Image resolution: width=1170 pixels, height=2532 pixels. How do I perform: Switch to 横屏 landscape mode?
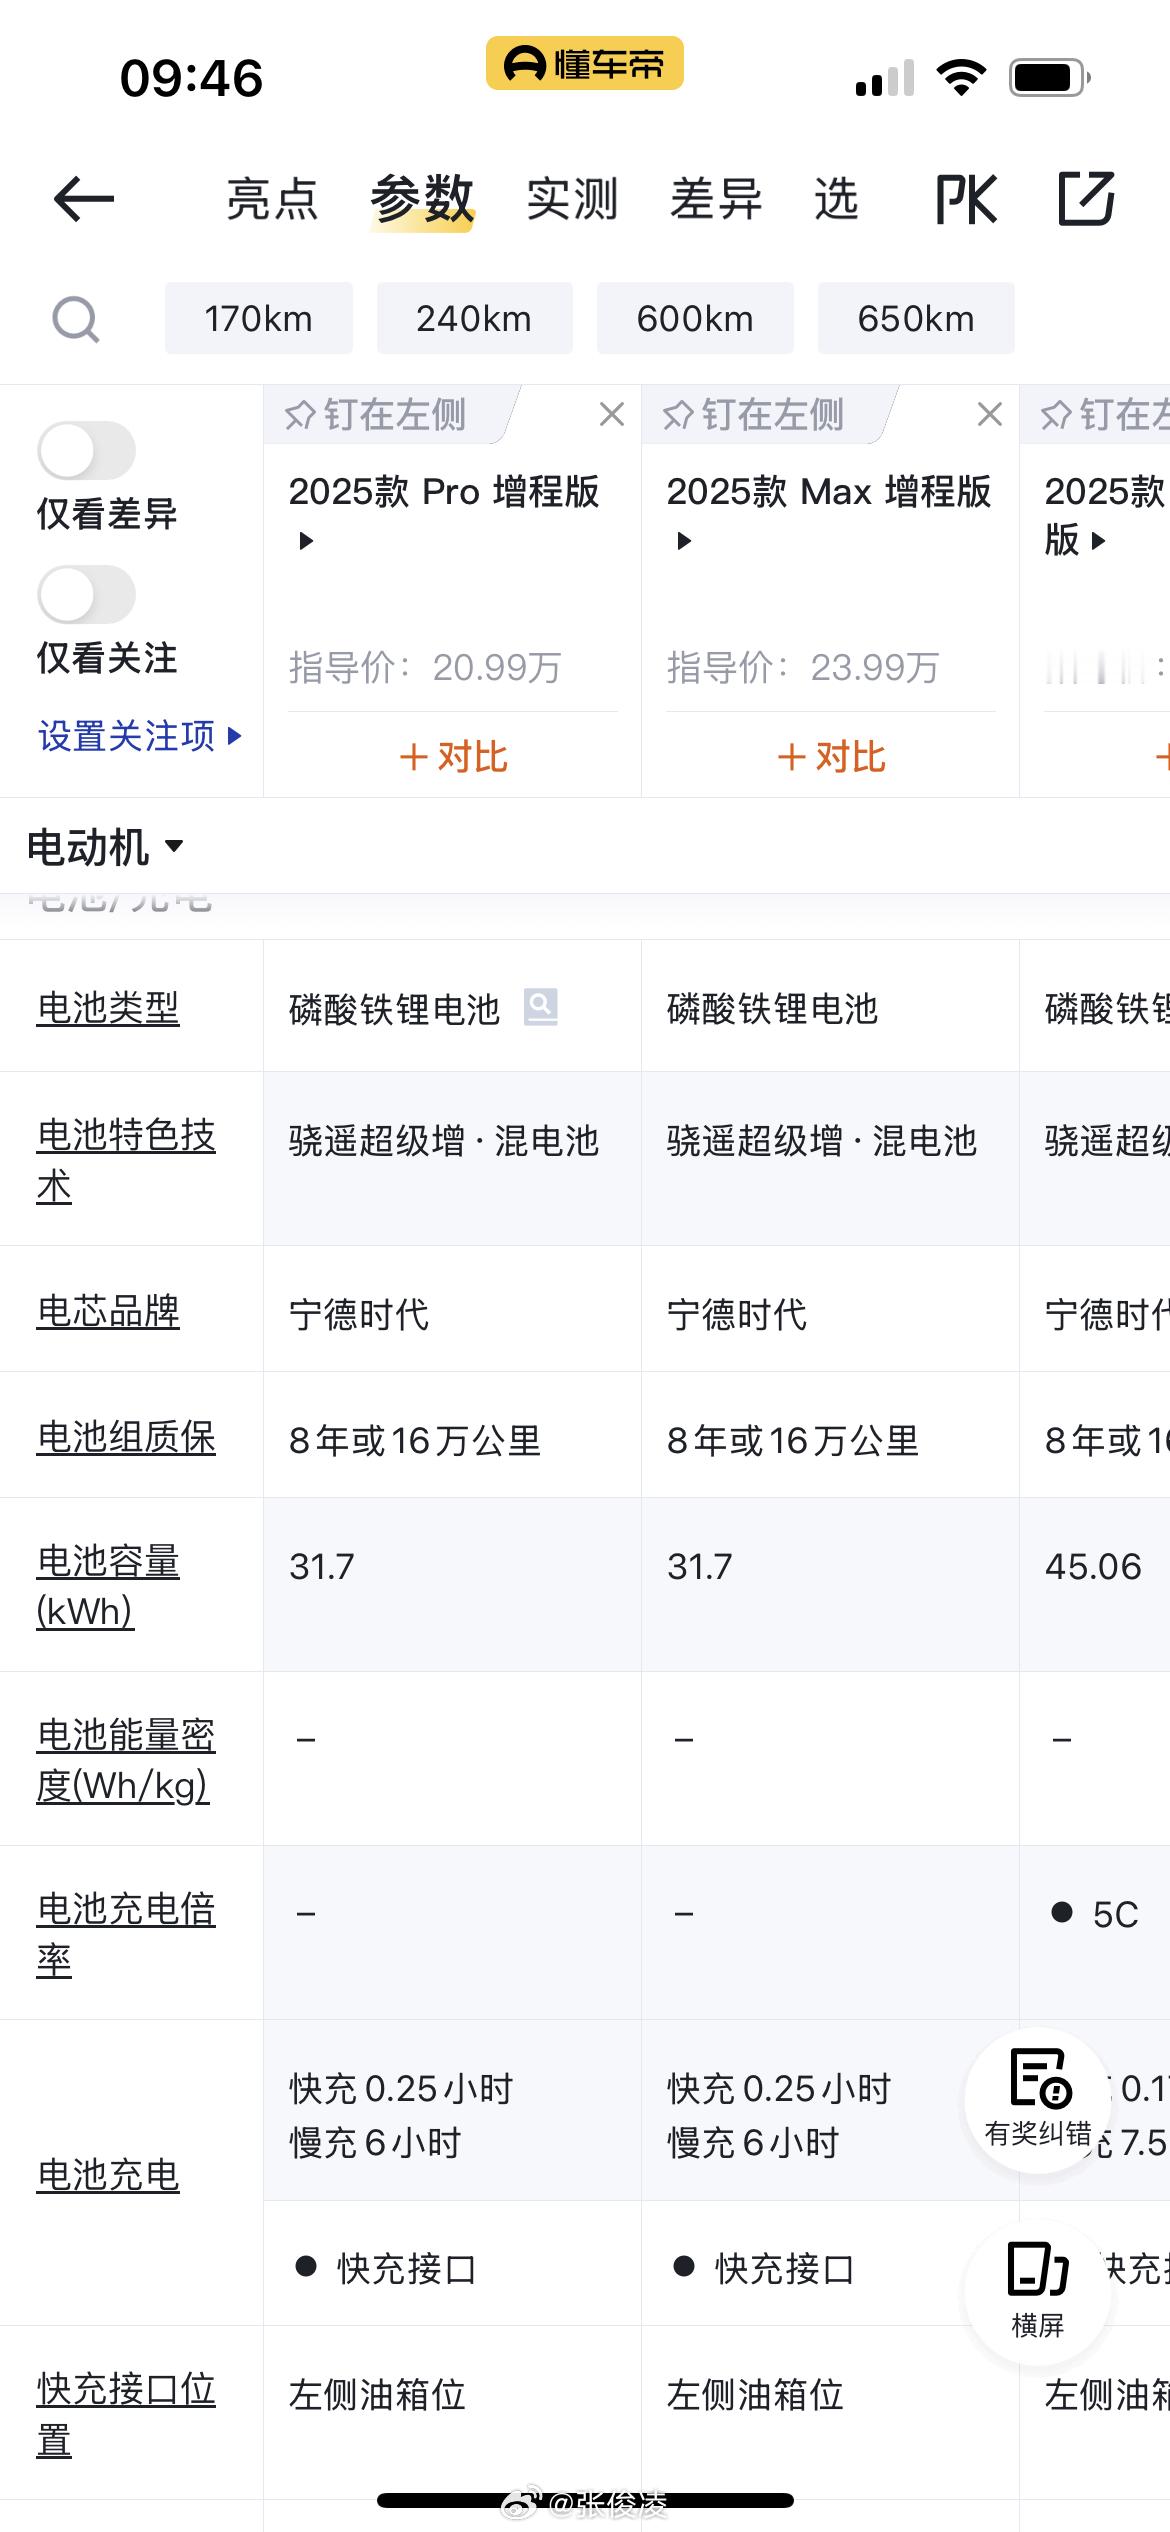[1038, 2291]
